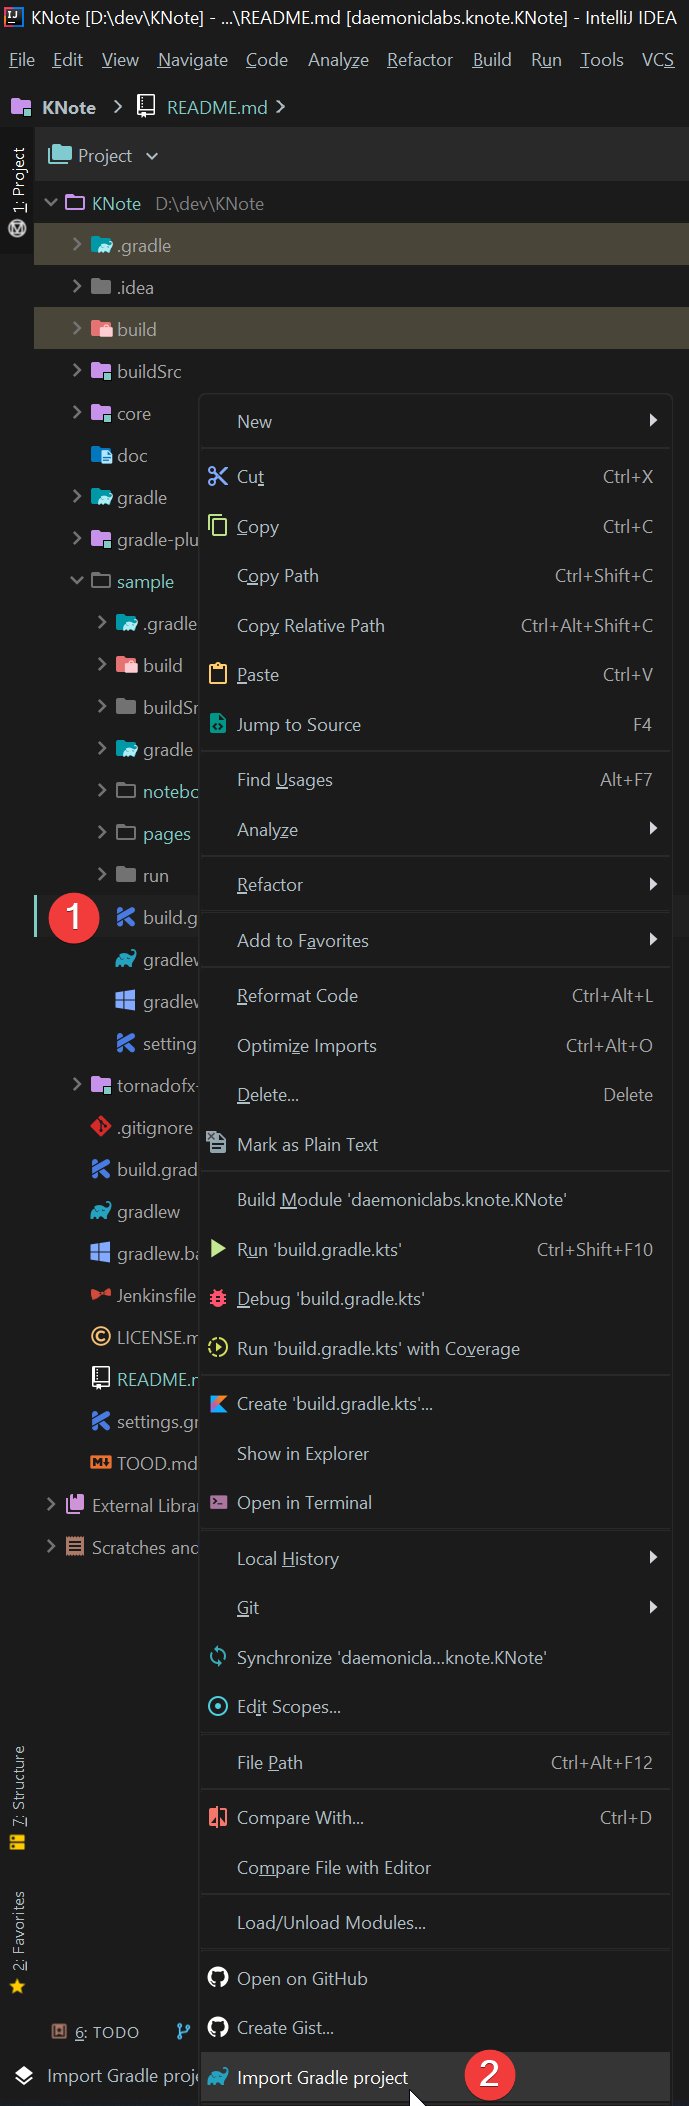Click the Maven tool window icon below Project tab
This screenshot has width=689, height=2106.
[x=17, y=228]
